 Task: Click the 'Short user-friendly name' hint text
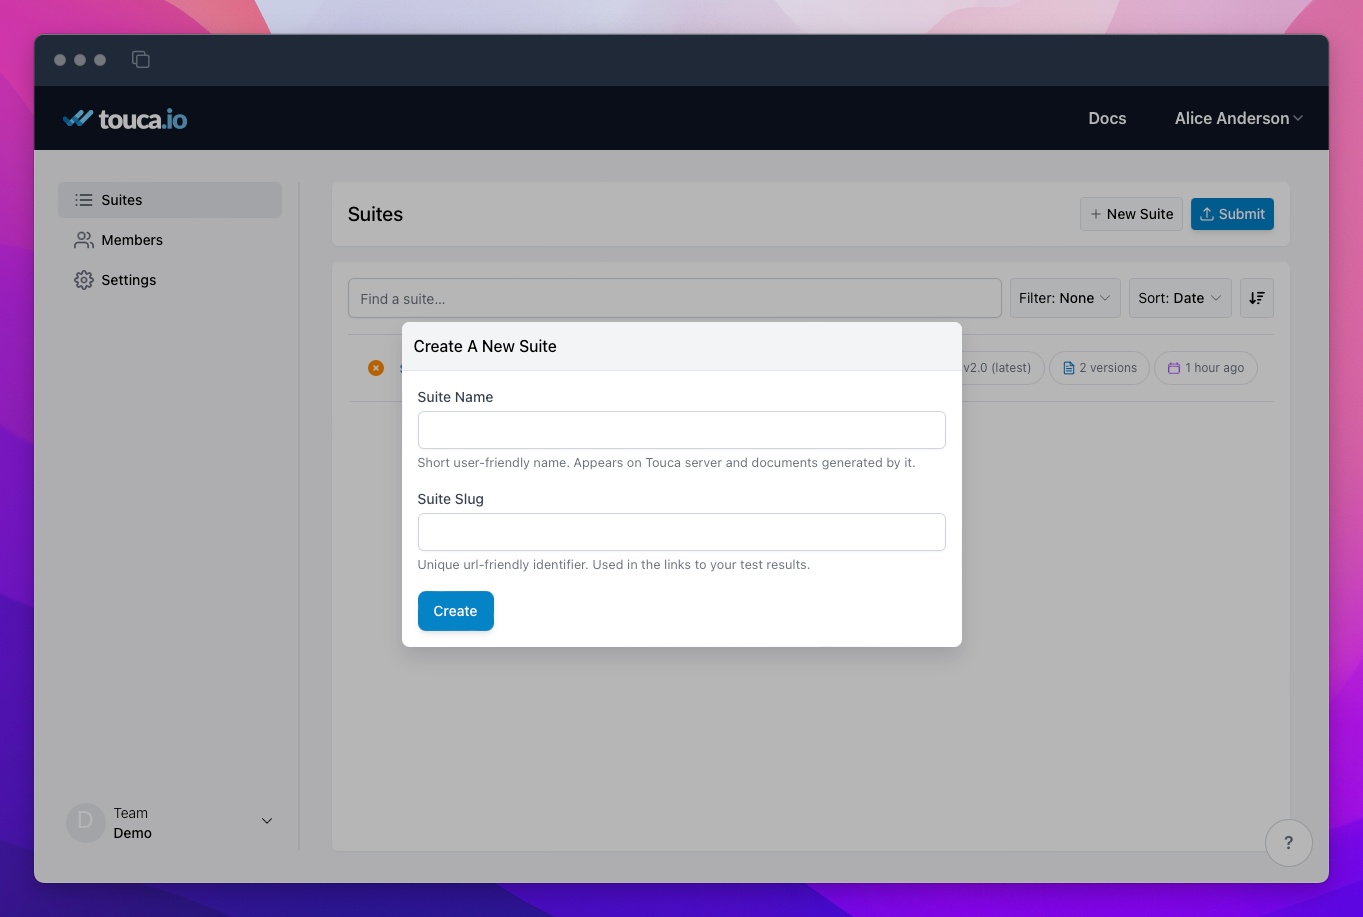point(666,463)
